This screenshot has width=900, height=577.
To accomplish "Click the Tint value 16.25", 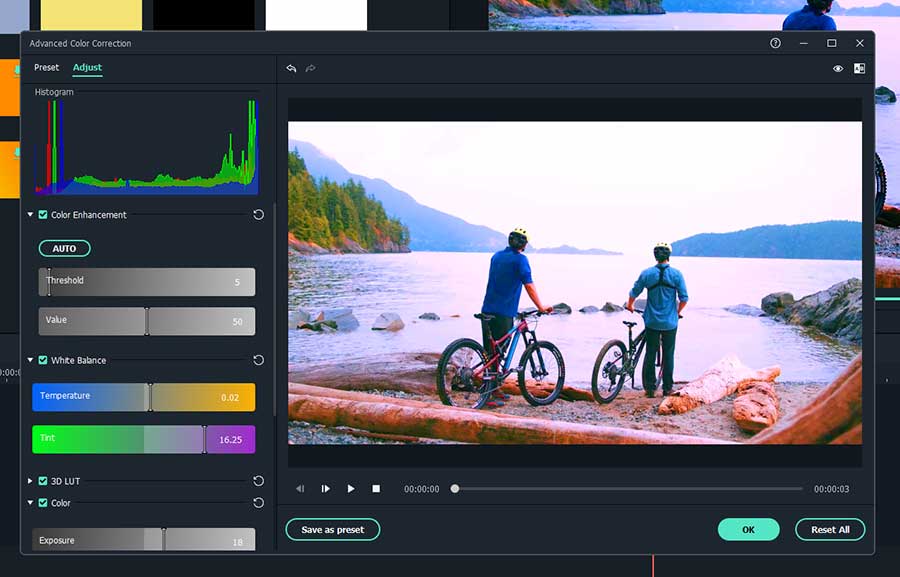I will click(230, 440).
